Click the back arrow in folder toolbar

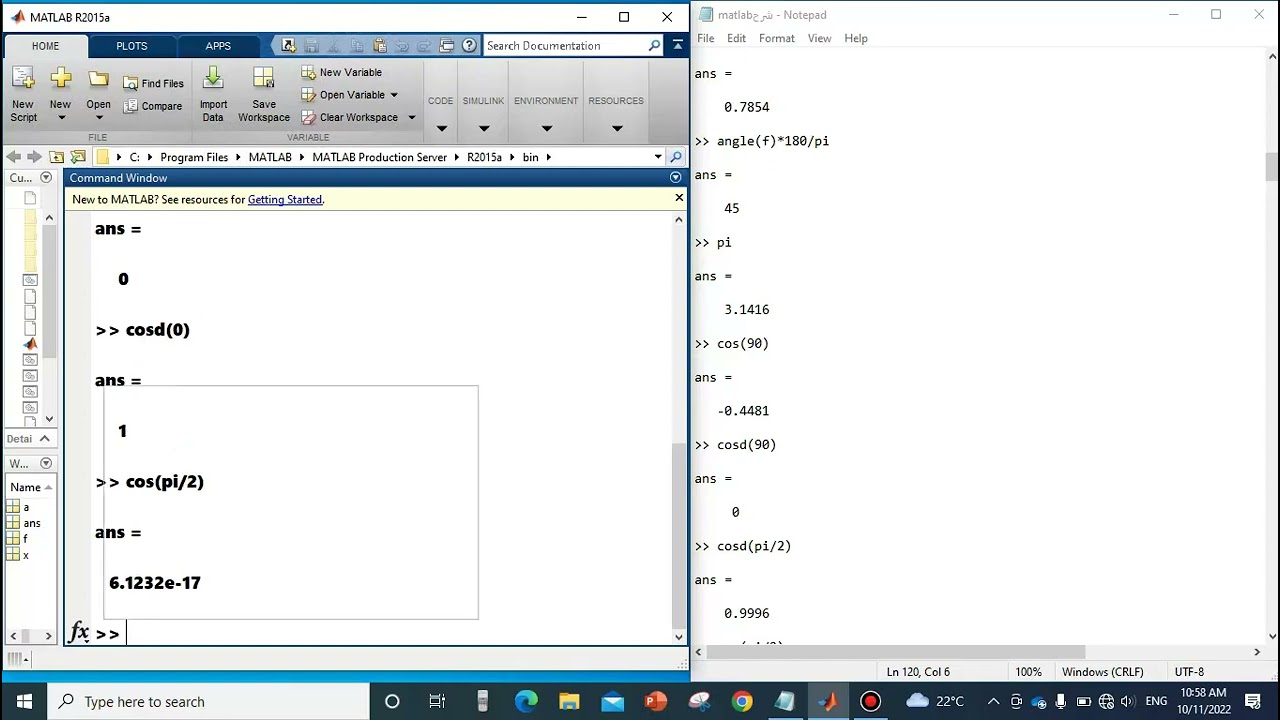(x=14, y=157)
